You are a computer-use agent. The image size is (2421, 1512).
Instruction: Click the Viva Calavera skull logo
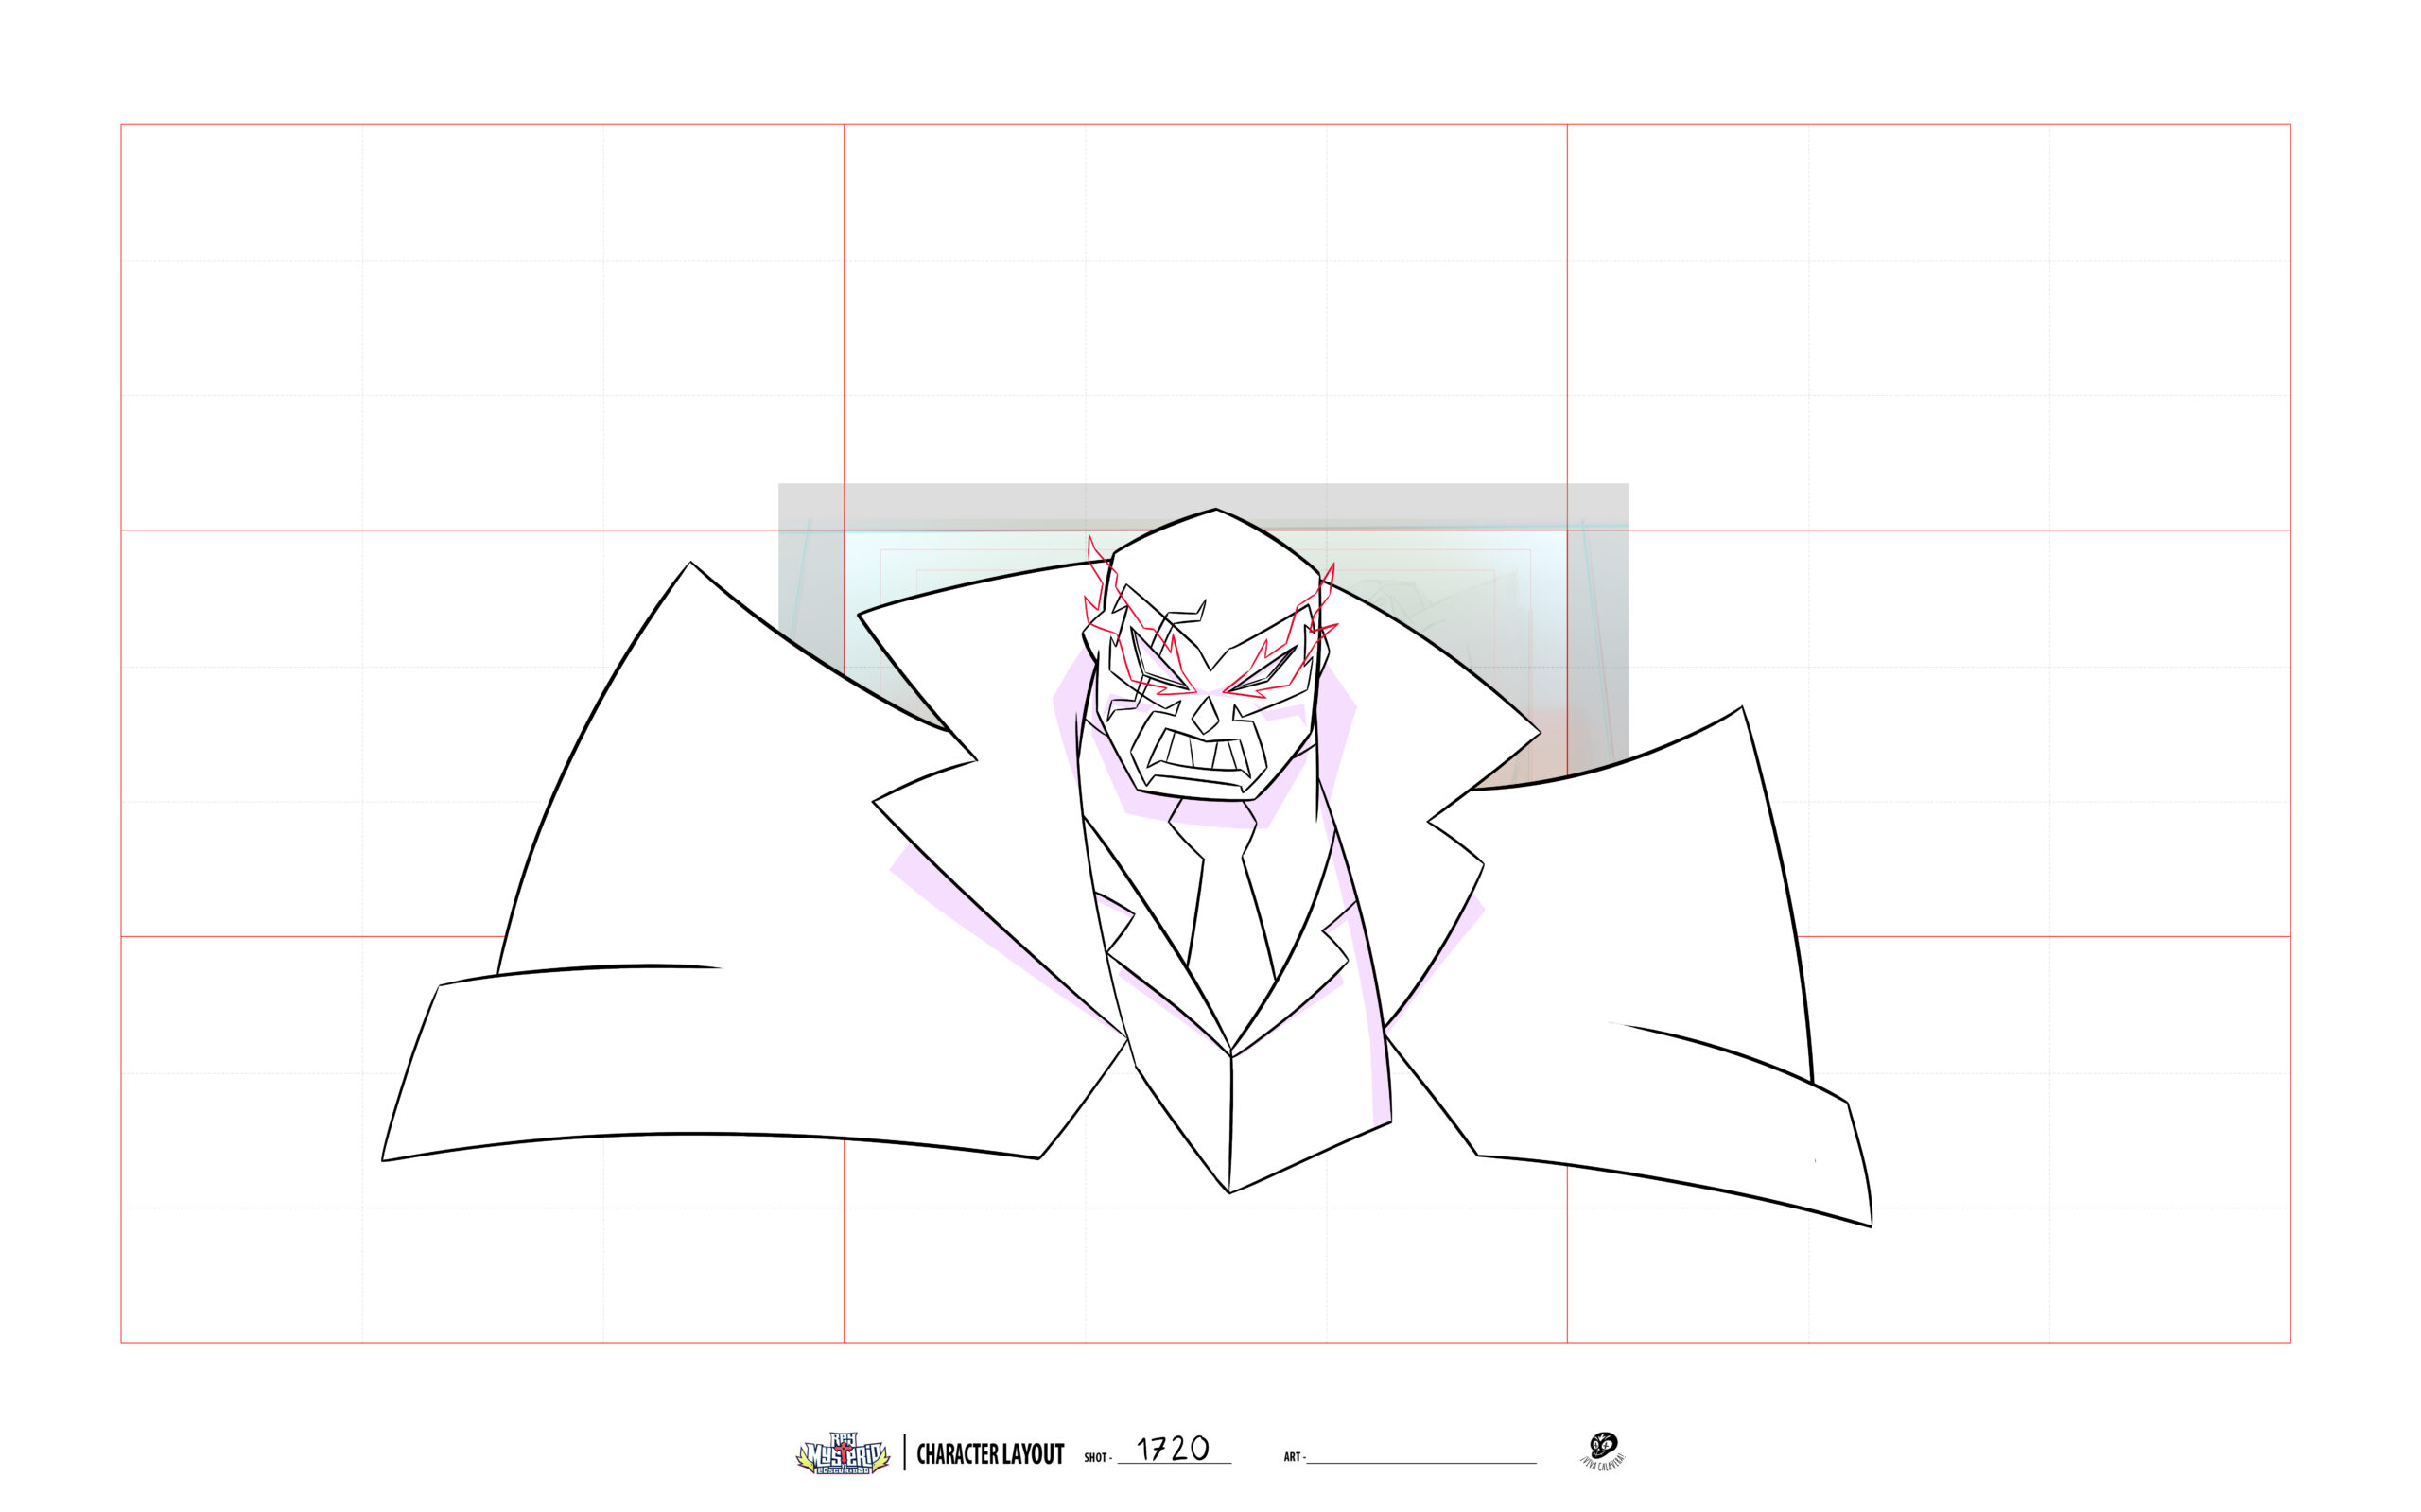tap(1602, 1448)
